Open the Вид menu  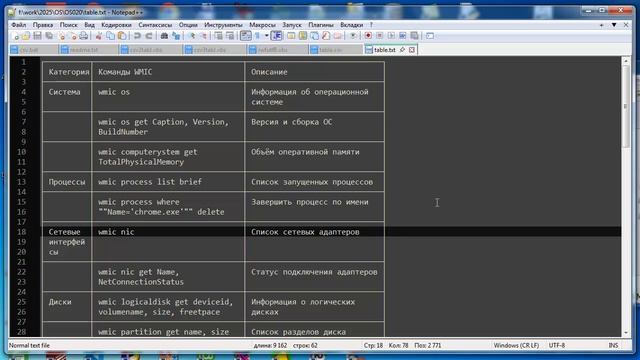89,25
